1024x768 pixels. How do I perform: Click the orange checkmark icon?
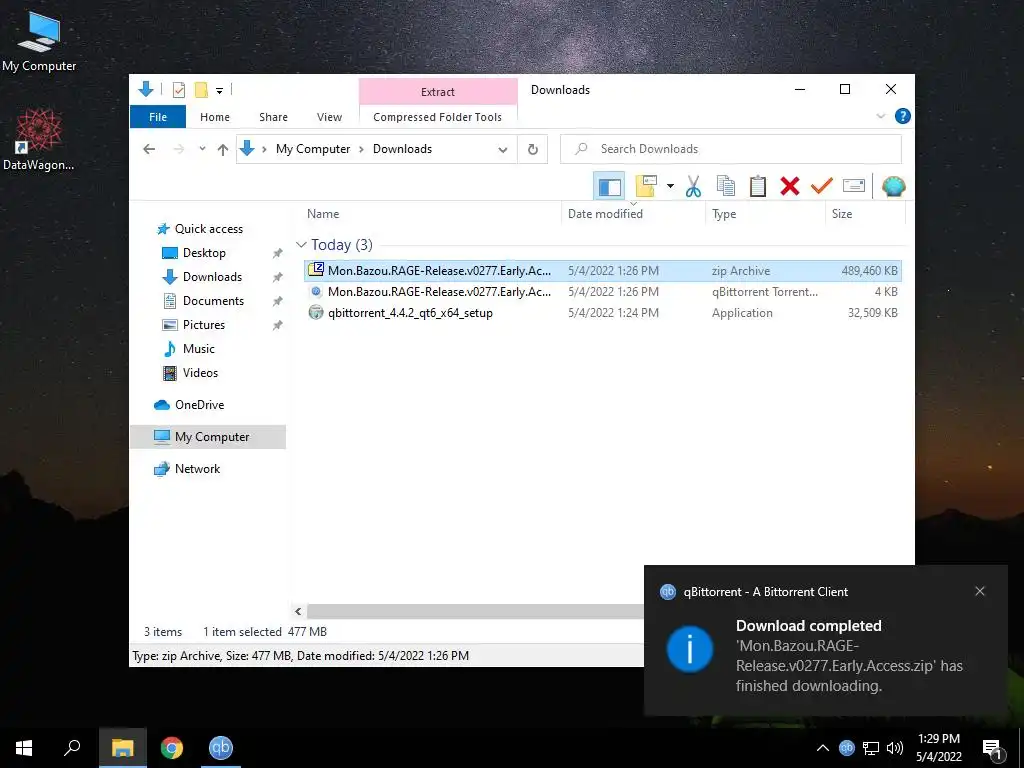[822, 186]
